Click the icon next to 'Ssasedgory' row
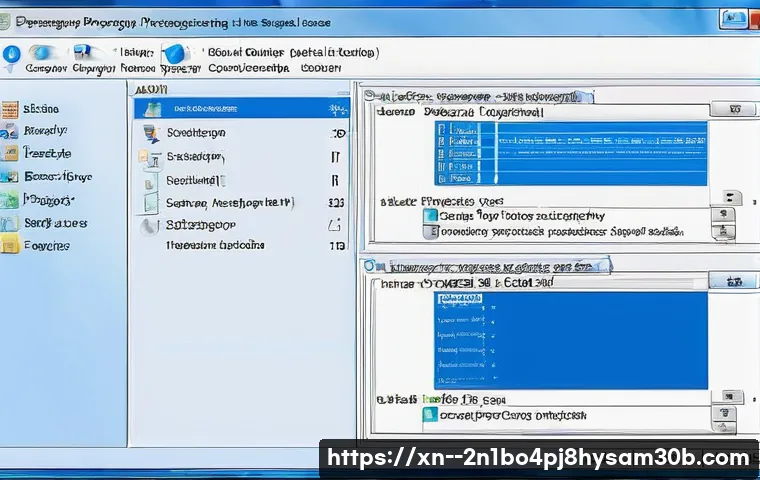This screenshot has width=760, height=480. coord(150,158)
